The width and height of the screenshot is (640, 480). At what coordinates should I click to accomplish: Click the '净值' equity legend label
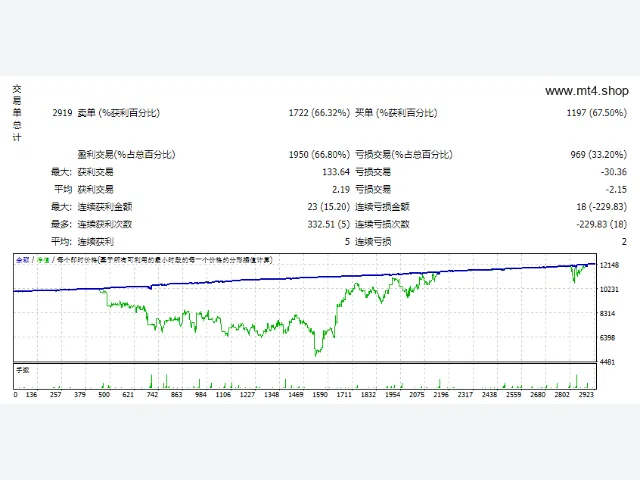43,260
